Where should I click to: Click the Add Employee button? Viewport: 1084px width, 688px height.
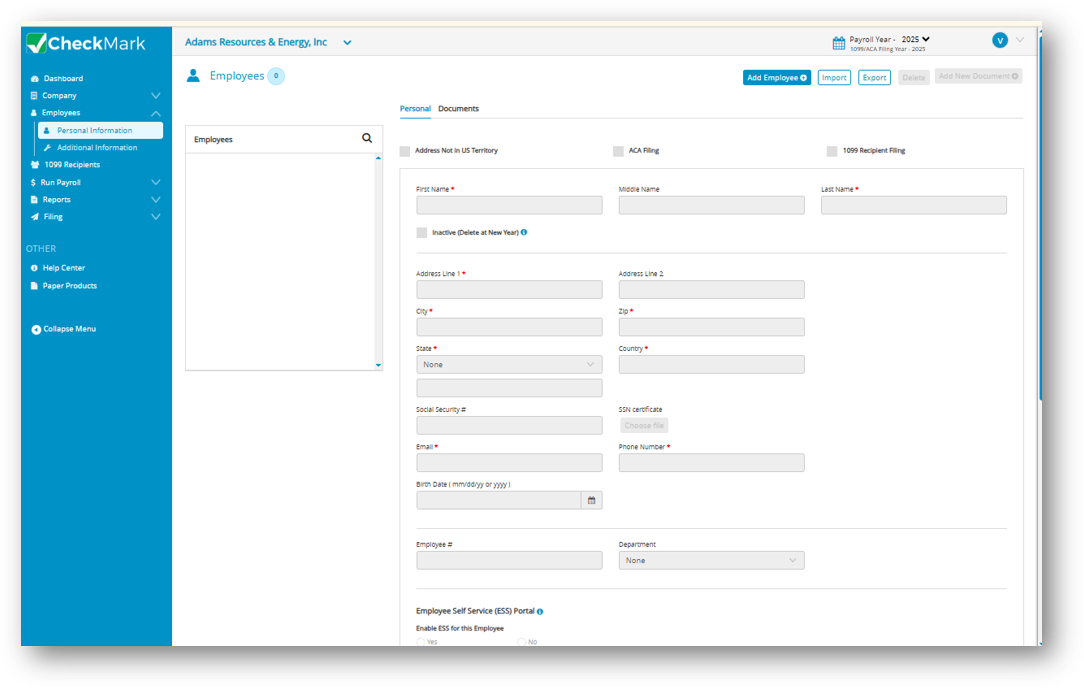point(776,77)
